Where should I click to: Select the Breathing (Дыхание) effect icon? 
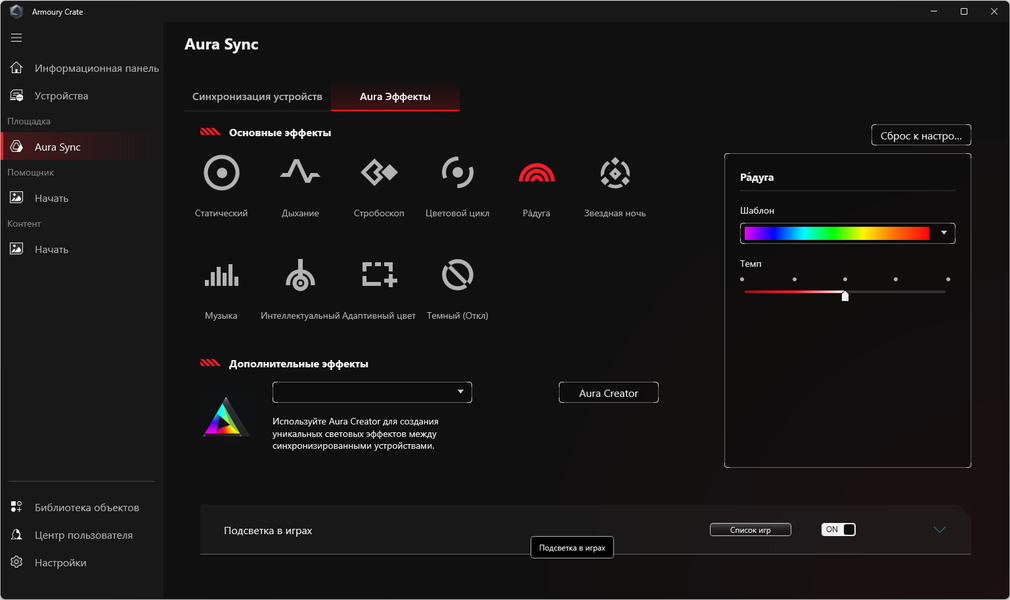pos(300,171)
